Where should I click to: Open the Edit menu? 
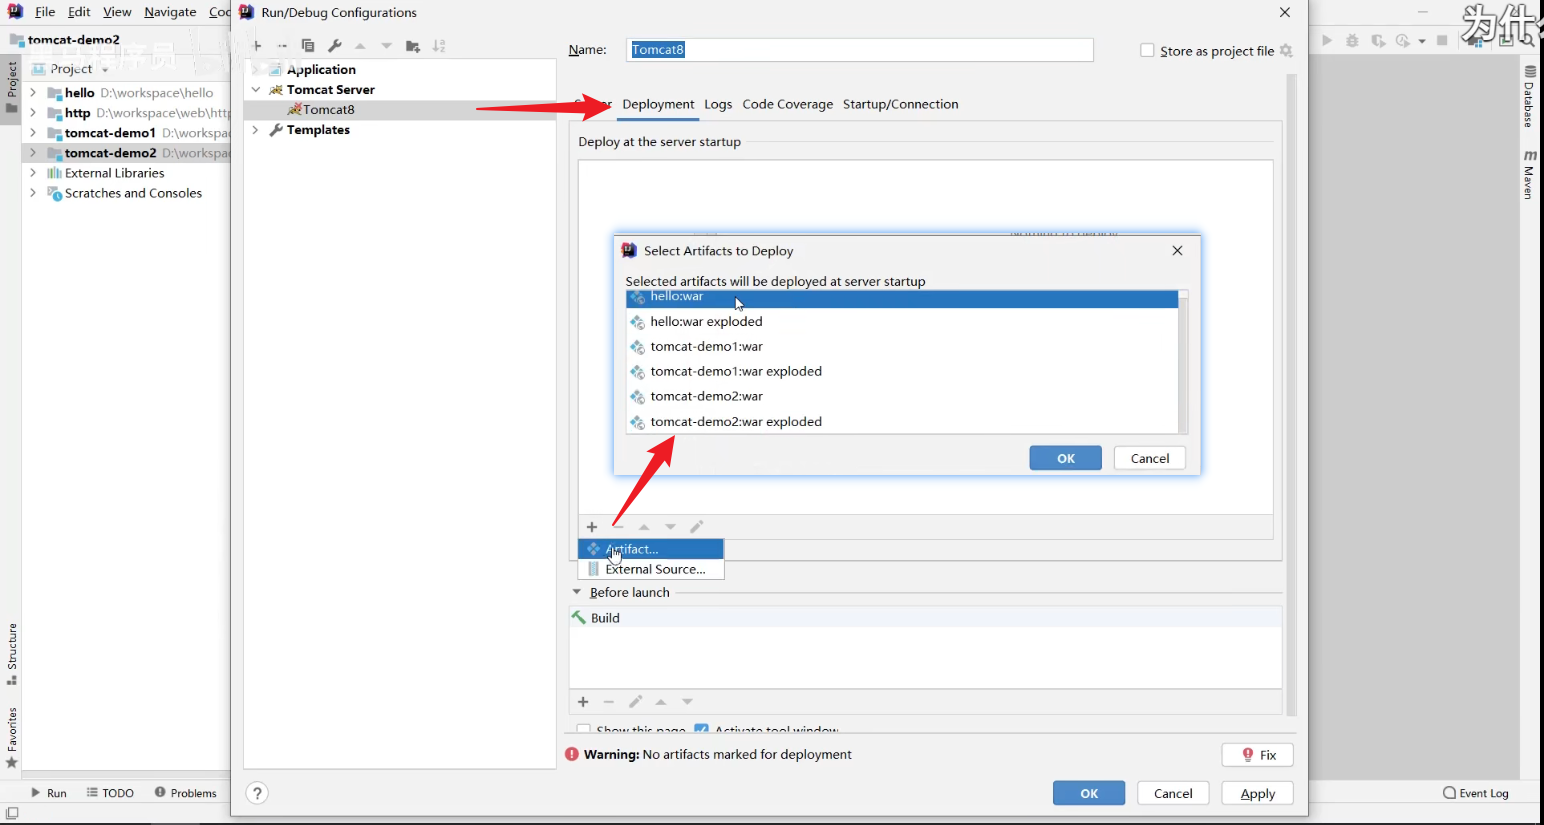tap(79, 12)
